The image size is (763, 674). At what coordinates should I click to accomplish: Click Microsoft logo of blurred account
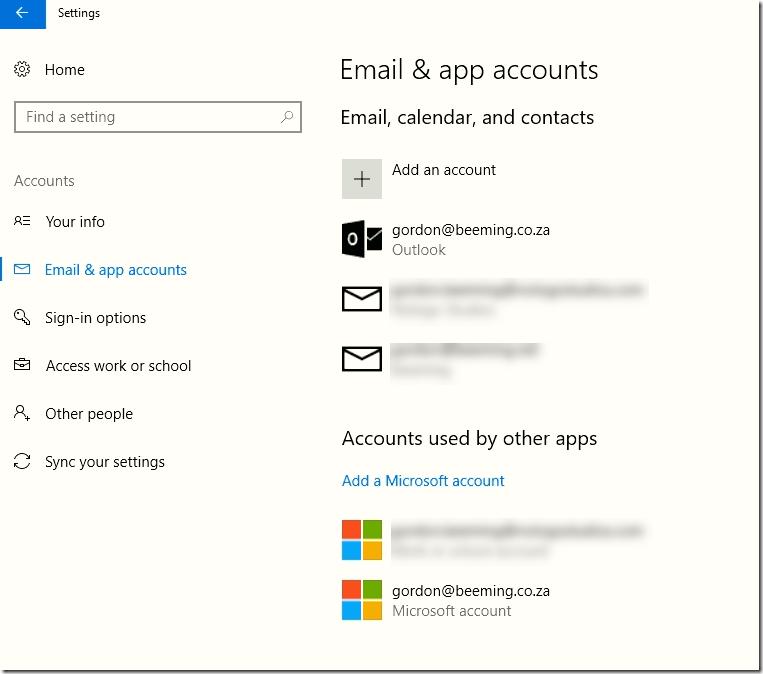(x=362, y=540)
